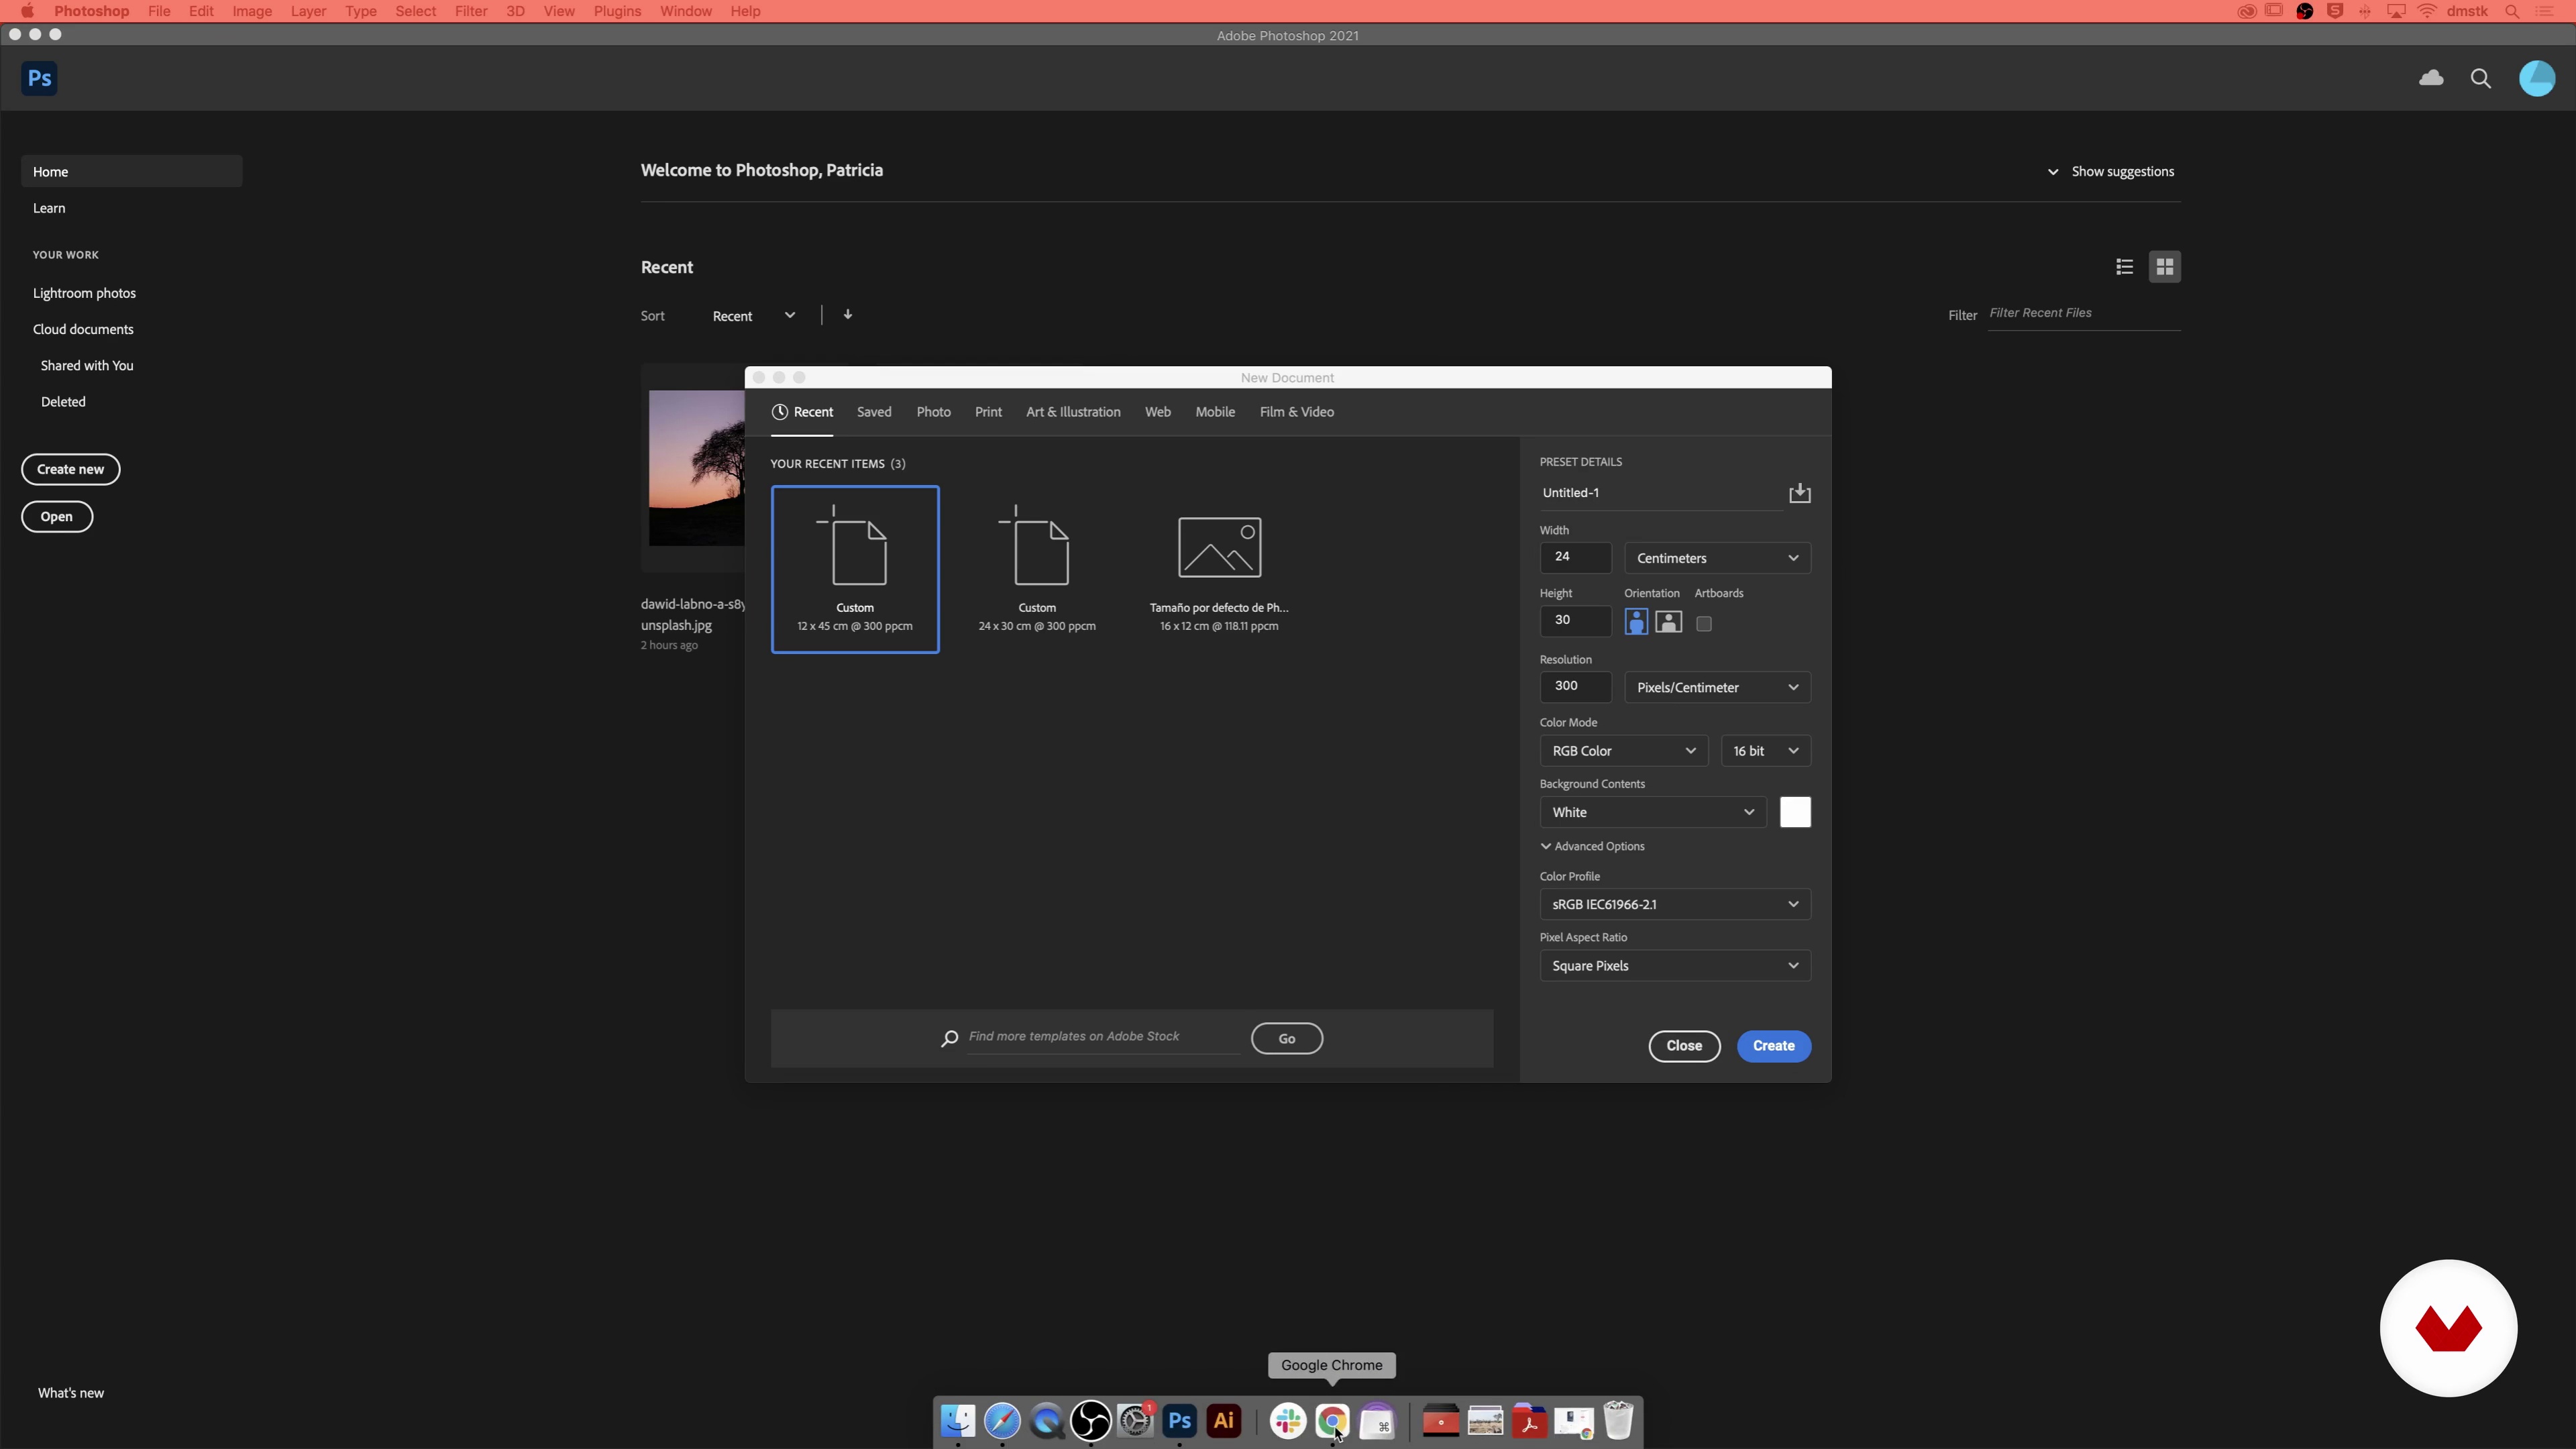The width and height of the screenshot is (2576, 1449).
Task: Enable the Artboards checkbox
Action: click(x=1704, y=624)
